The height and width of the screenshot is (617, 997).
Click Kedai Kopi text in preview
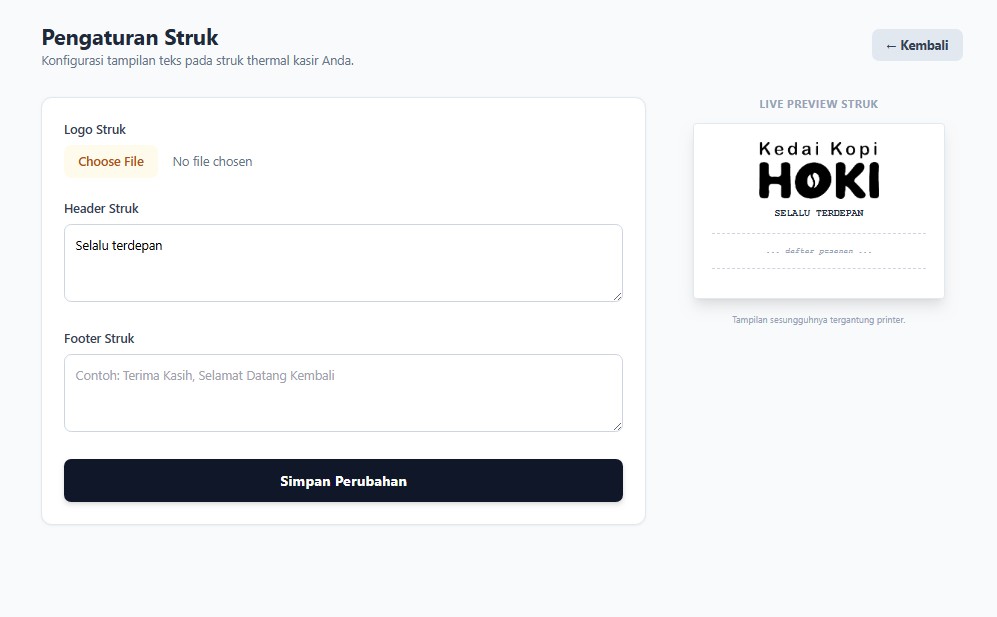[818, 149]
